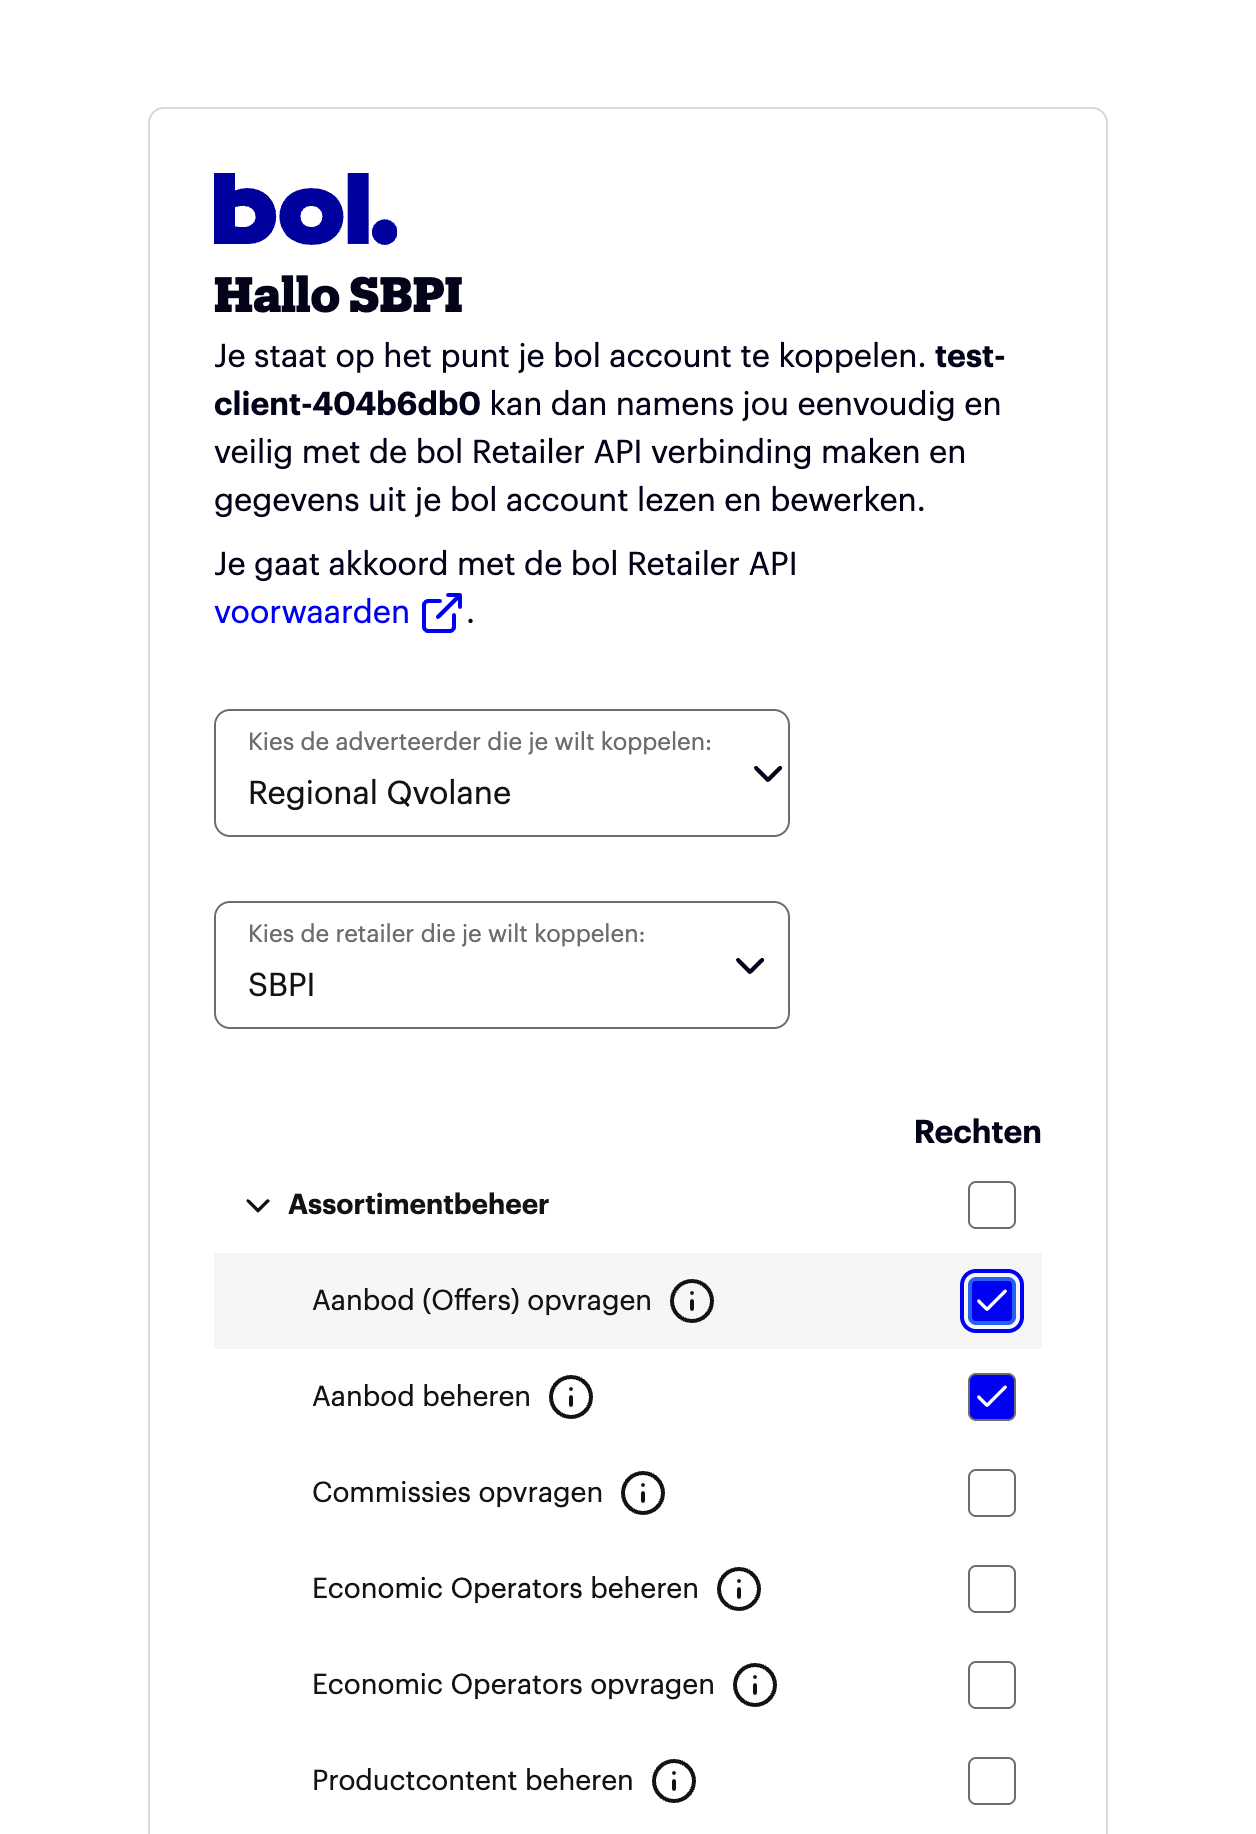Open the retailer dropdown showing SBPI
The width and height of the screenshot is (1256, 1834).
(502, 965)
